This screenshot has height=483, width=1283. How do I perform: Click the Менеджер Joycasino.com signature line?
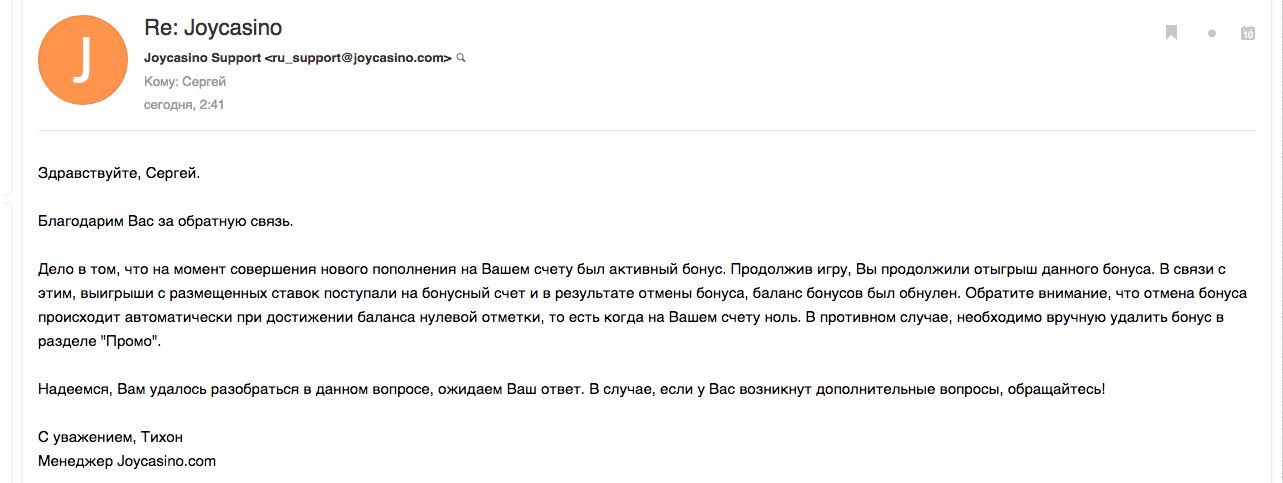[126, 461]
